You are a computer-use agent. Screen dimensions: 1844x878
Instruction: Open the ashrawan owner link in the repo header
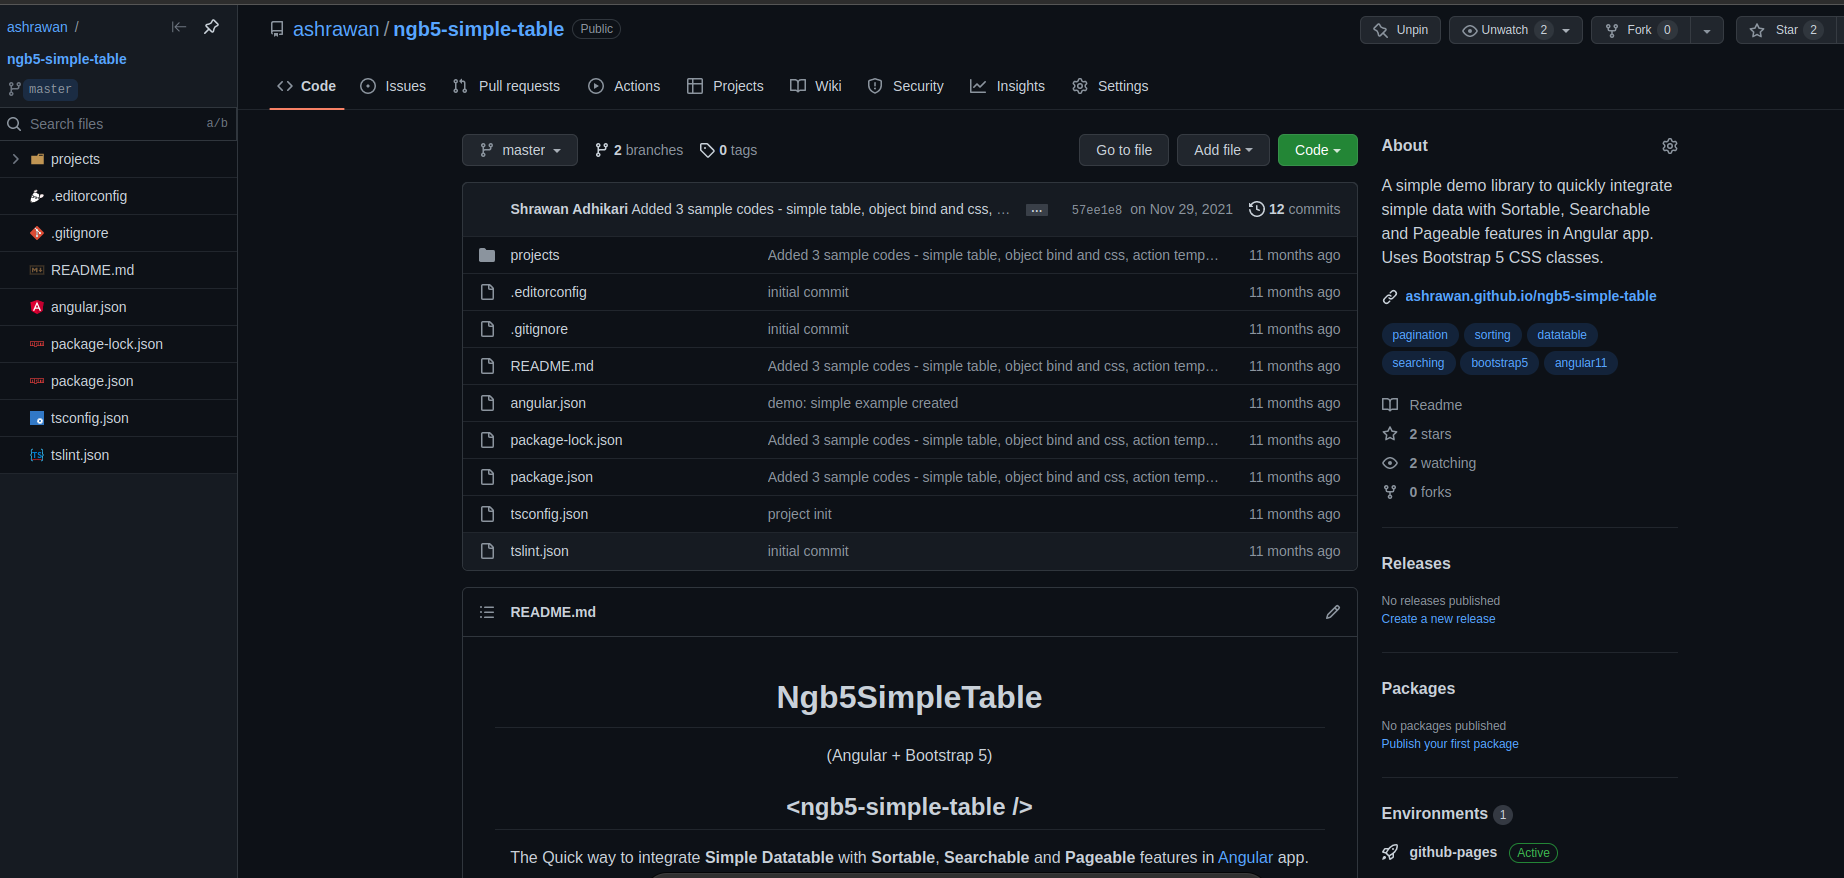[336, 29]
